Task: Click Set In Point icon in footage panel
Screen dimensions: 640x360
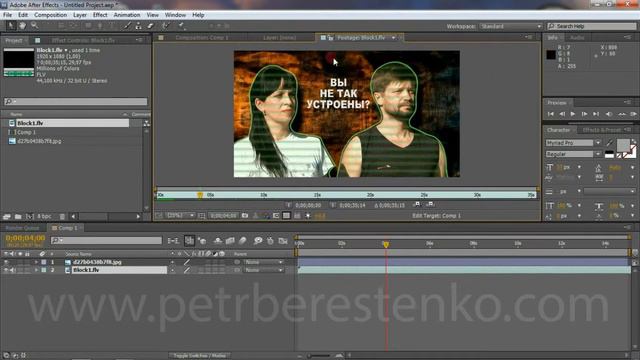Action: pyautogui.click(x=288, y=205)
